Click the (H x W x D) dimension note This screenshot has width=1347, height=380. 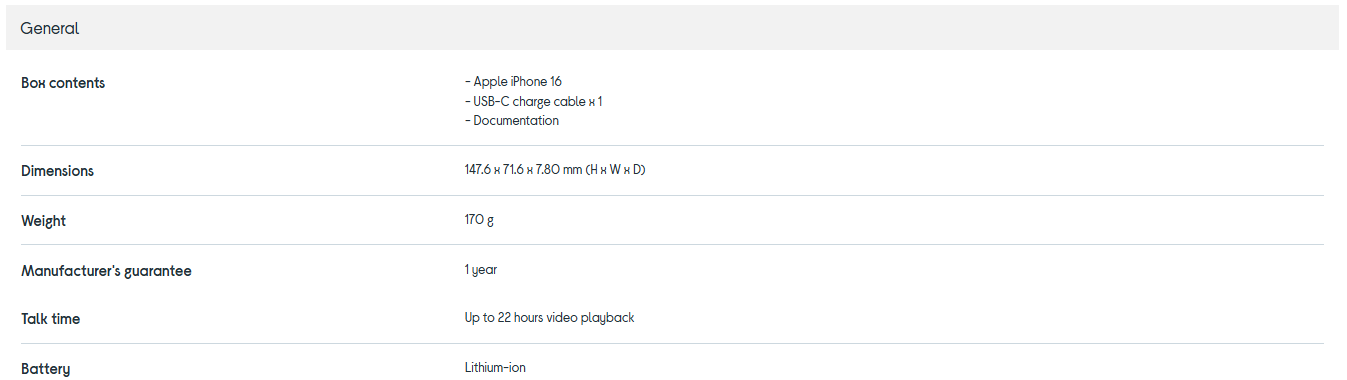click(x=615, y=169)
